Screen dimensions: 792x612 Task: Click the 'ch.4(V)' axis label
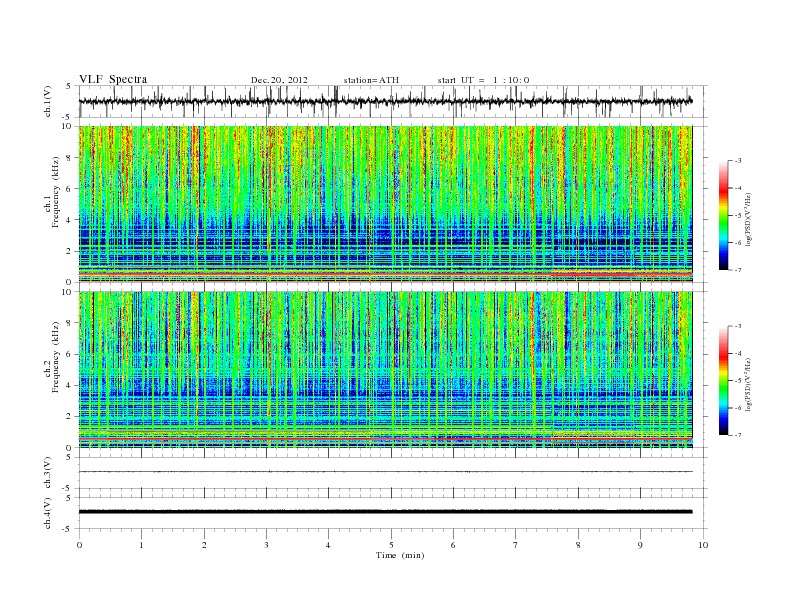pos(48,513)
